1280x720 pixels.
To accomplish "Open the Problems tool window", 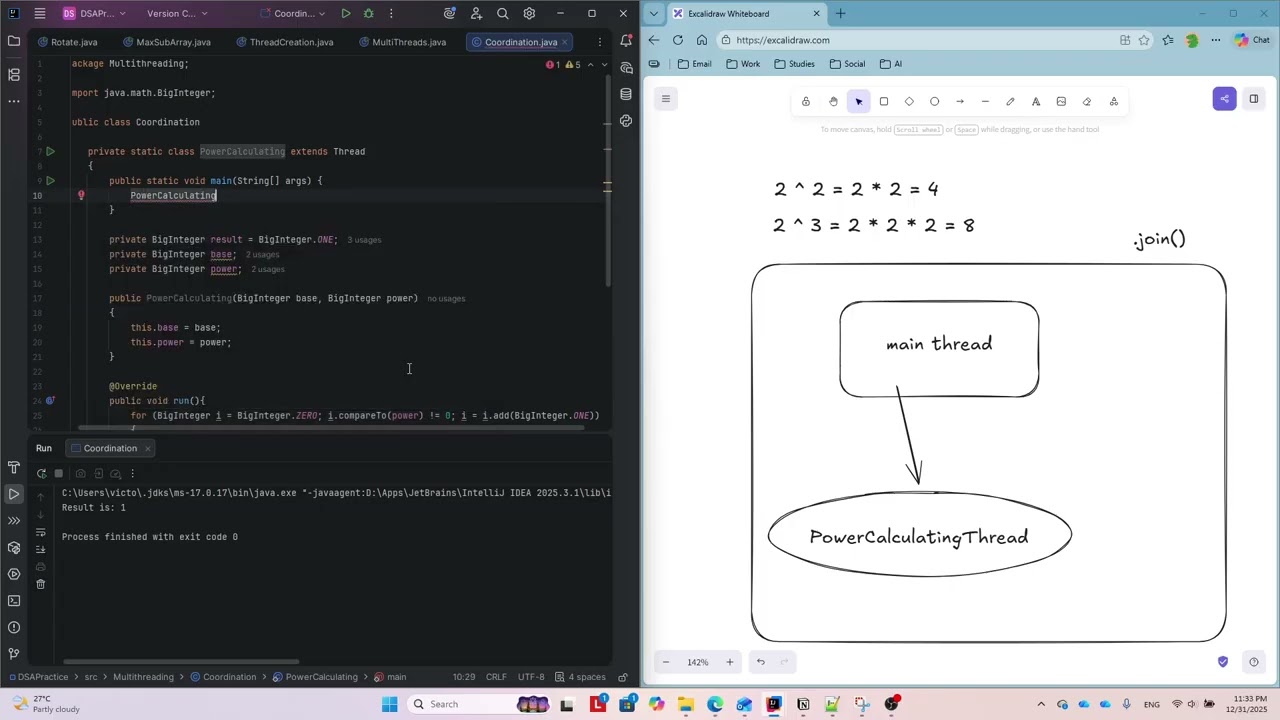I will point(14,627).
